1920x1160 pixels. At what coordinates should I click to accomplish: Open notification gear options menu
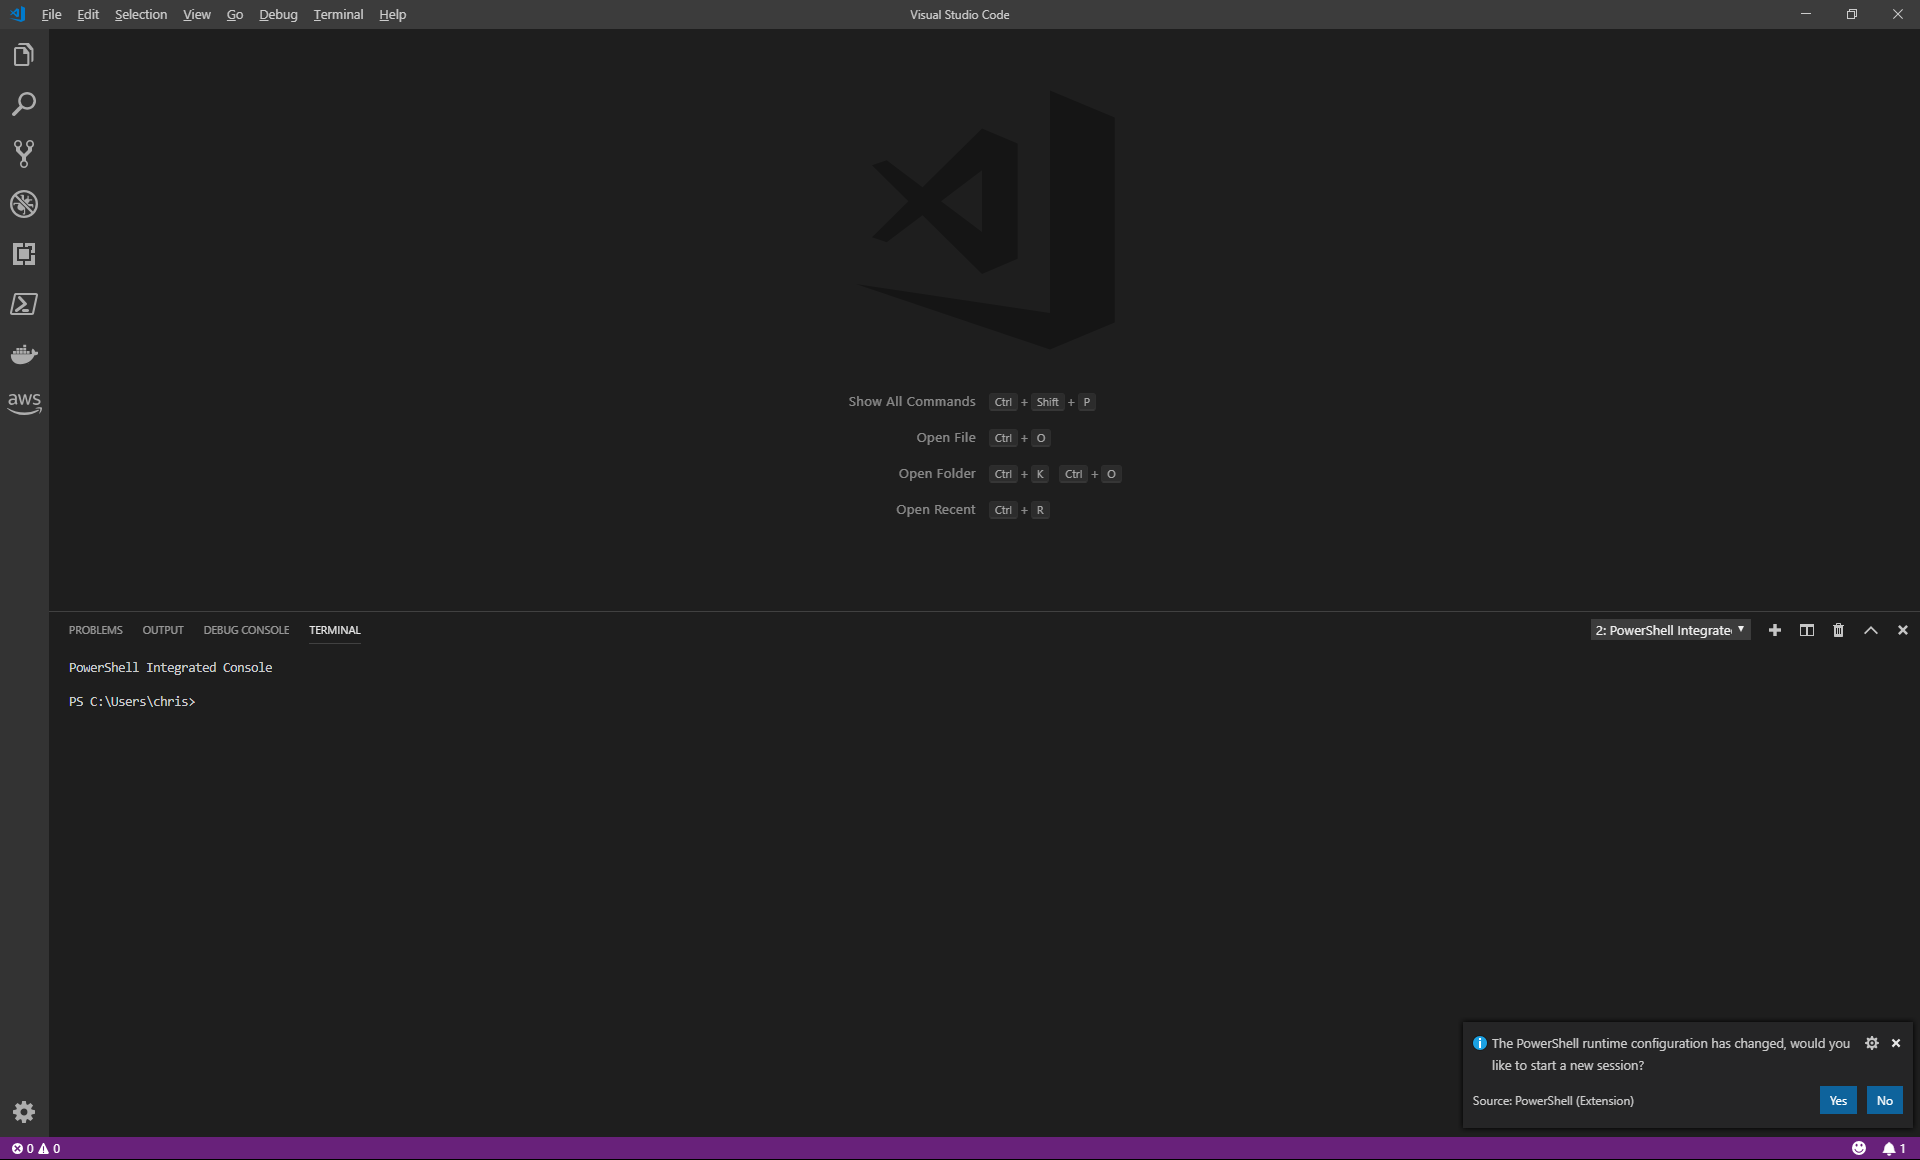pos(1872,1043)
